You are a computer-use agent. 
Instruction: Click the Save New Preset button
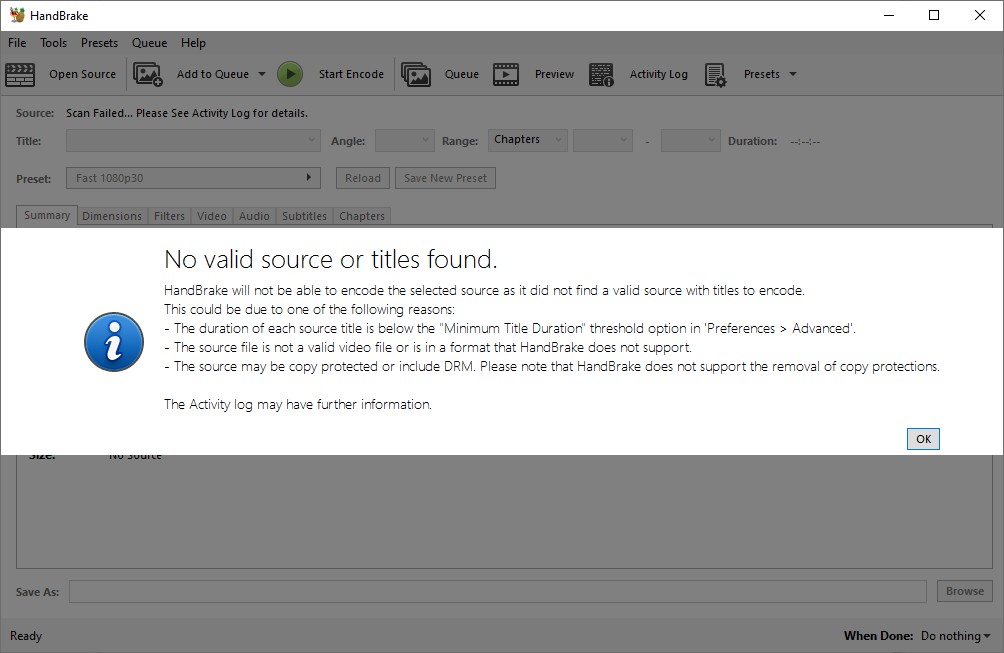point(445,178)
